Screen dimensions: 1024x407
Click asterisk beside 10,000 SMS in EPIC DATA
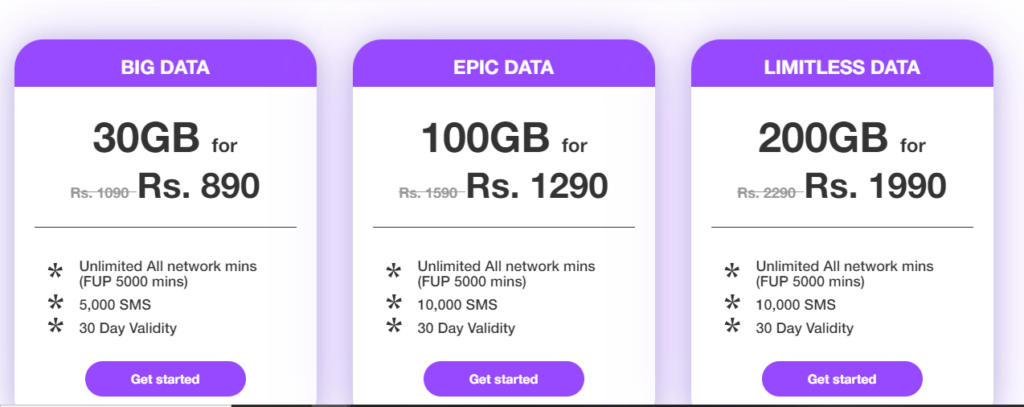[394, 302]
